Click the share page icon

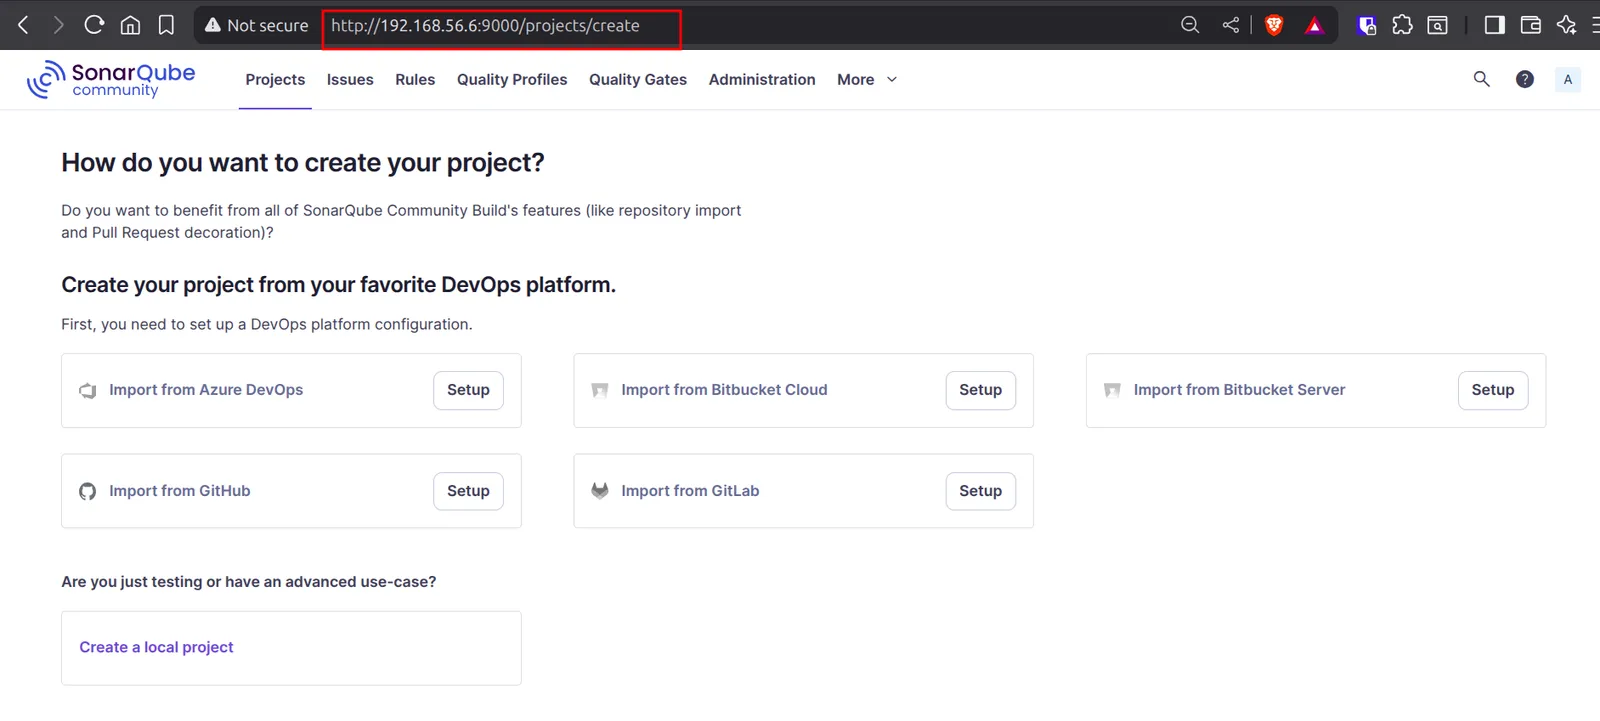1231,25
